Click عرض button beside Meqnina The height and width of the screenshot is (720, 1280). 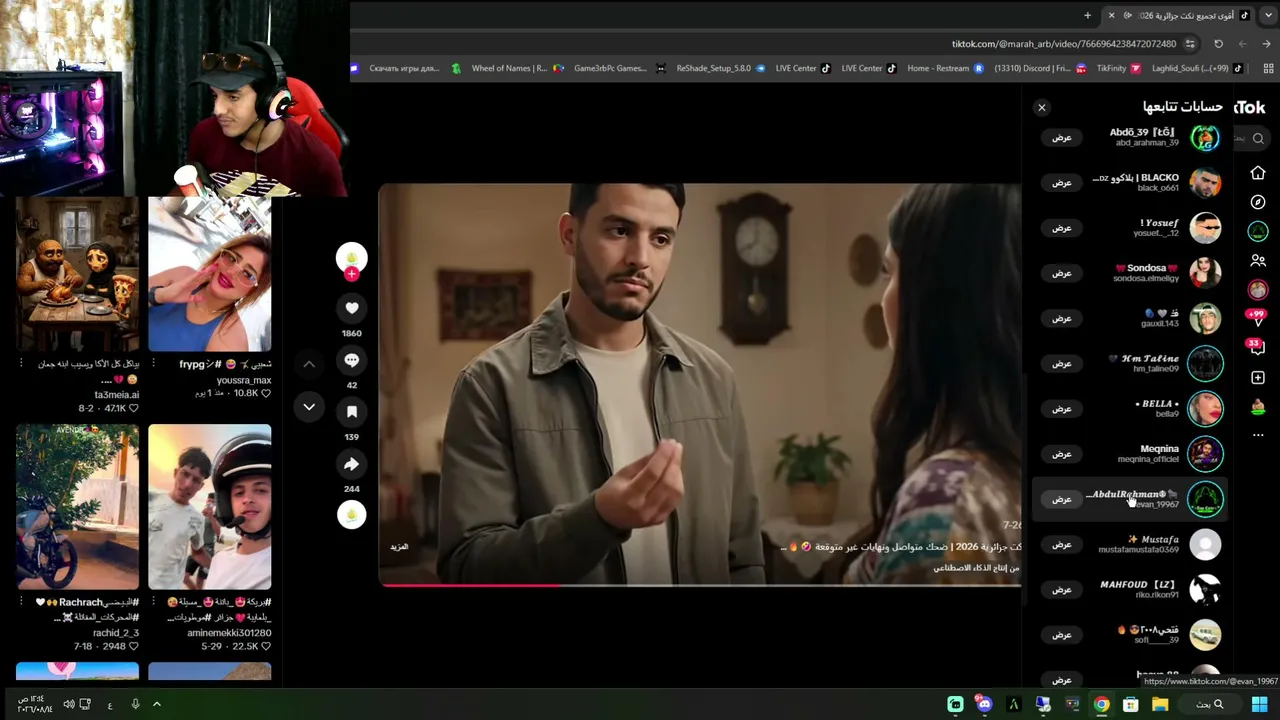point(1062,454)
